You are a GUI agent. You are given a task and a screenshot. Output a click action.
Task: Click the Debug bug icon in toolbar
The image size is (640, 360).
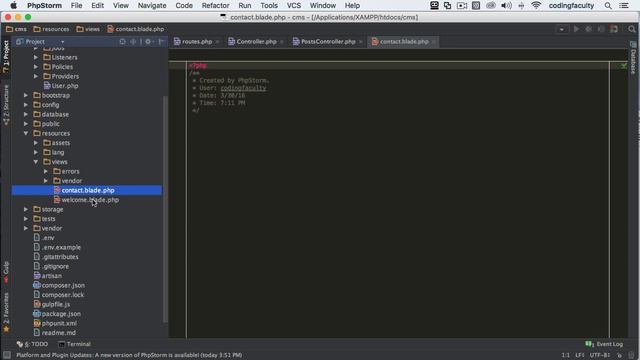588,29
